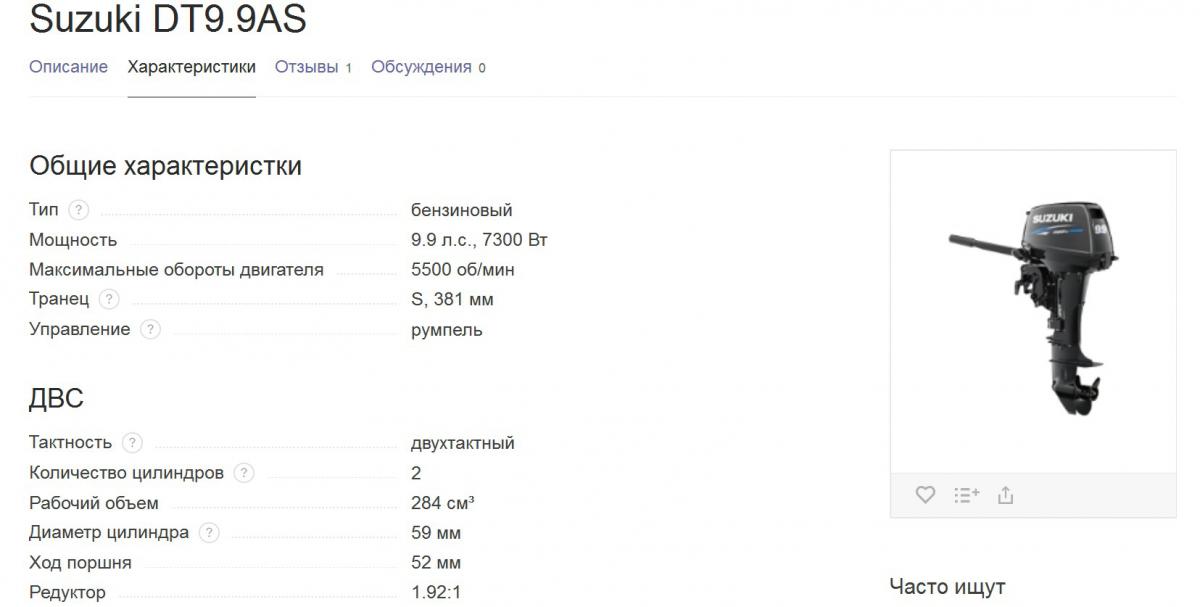The height and width of the screenshot is (607, 1200).
Task: Open the Транец help tooltip icon
Action: coord(109,299)
